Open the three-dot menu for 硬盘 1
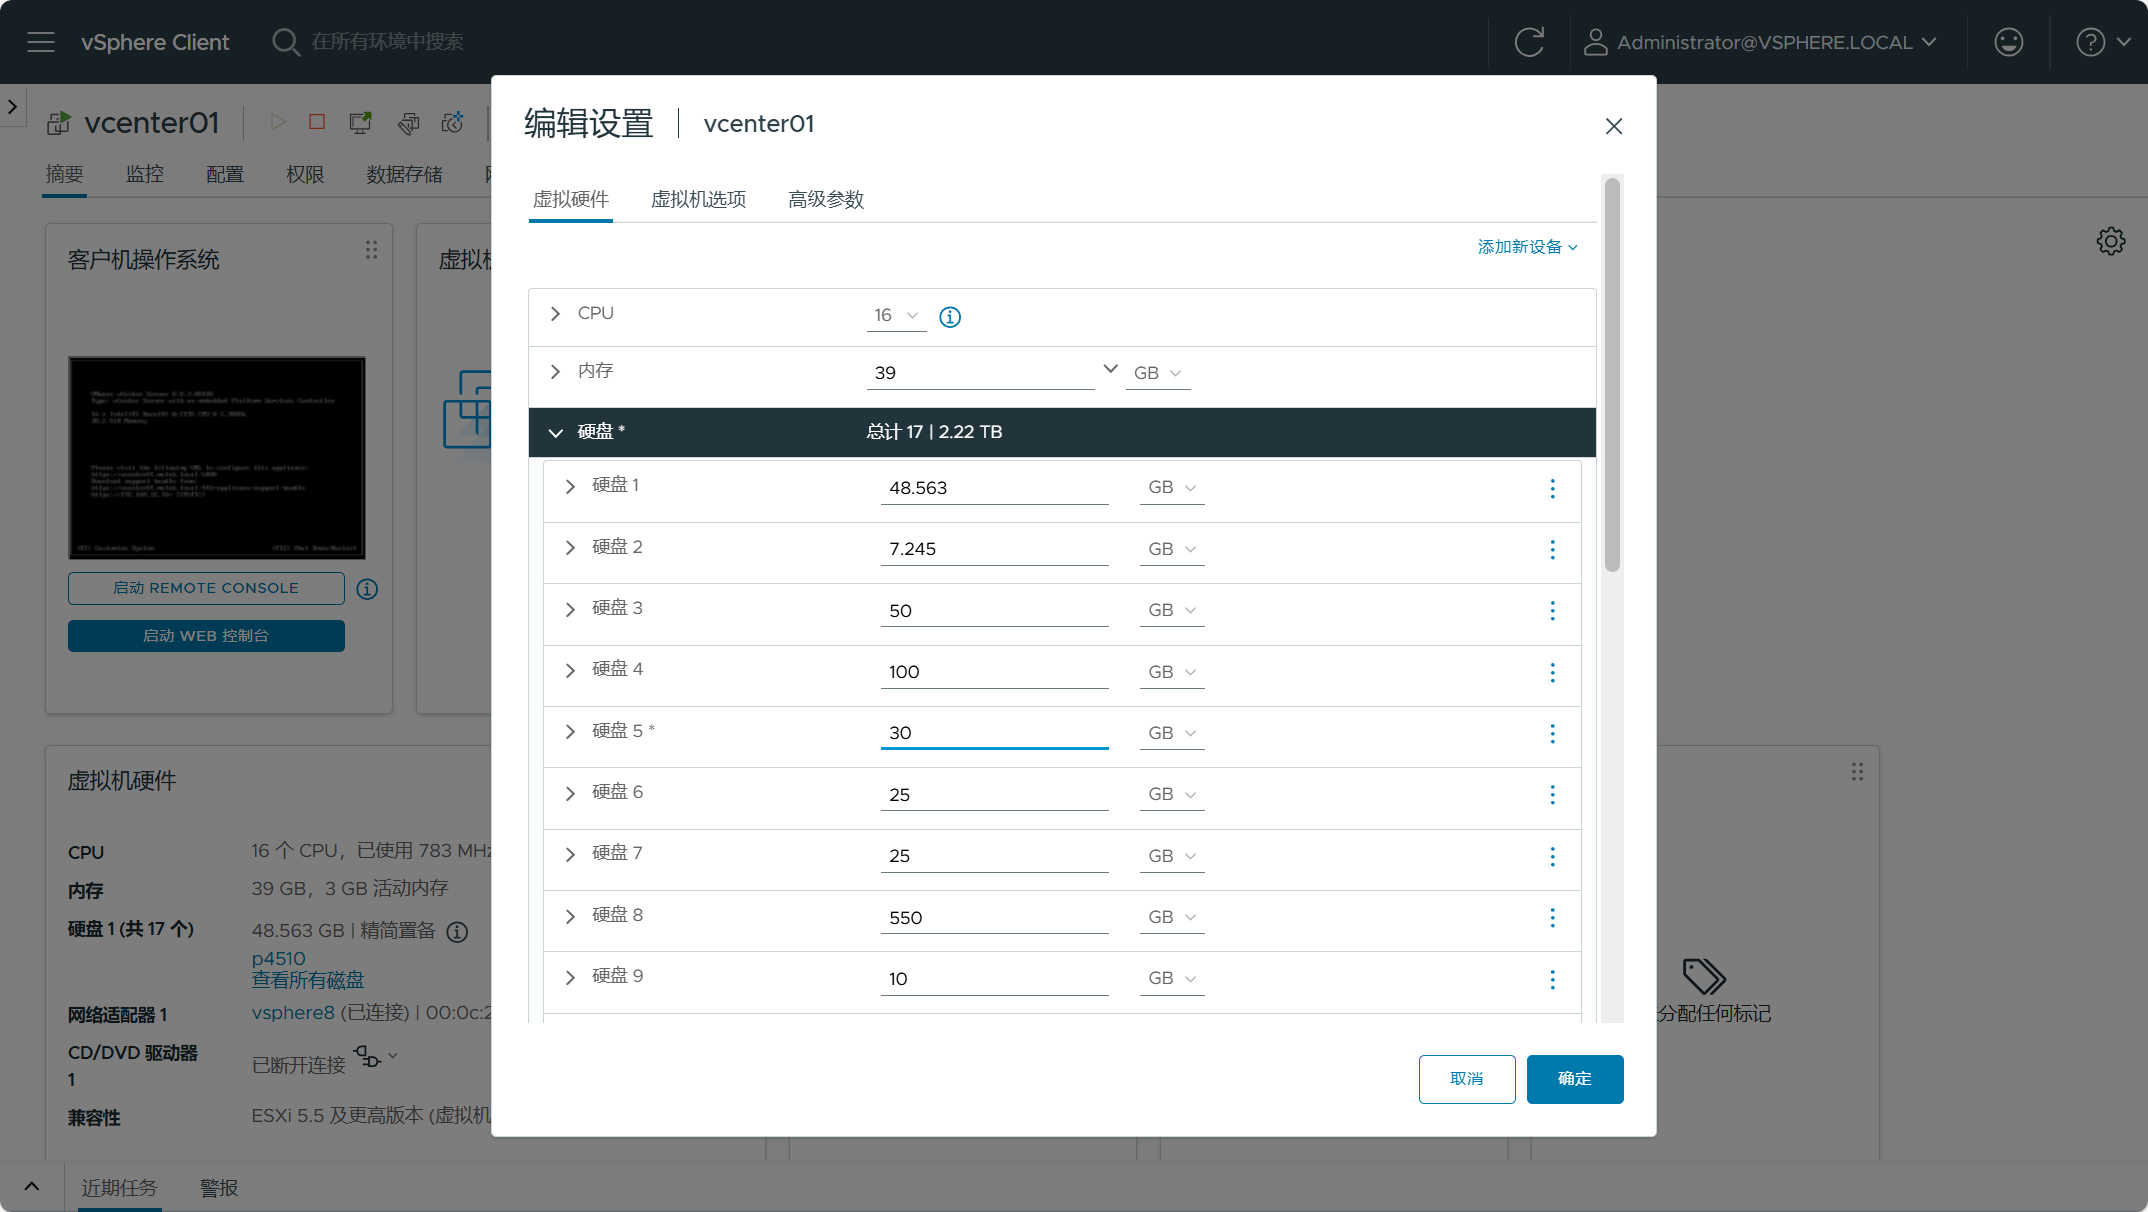 point(1552,488)
